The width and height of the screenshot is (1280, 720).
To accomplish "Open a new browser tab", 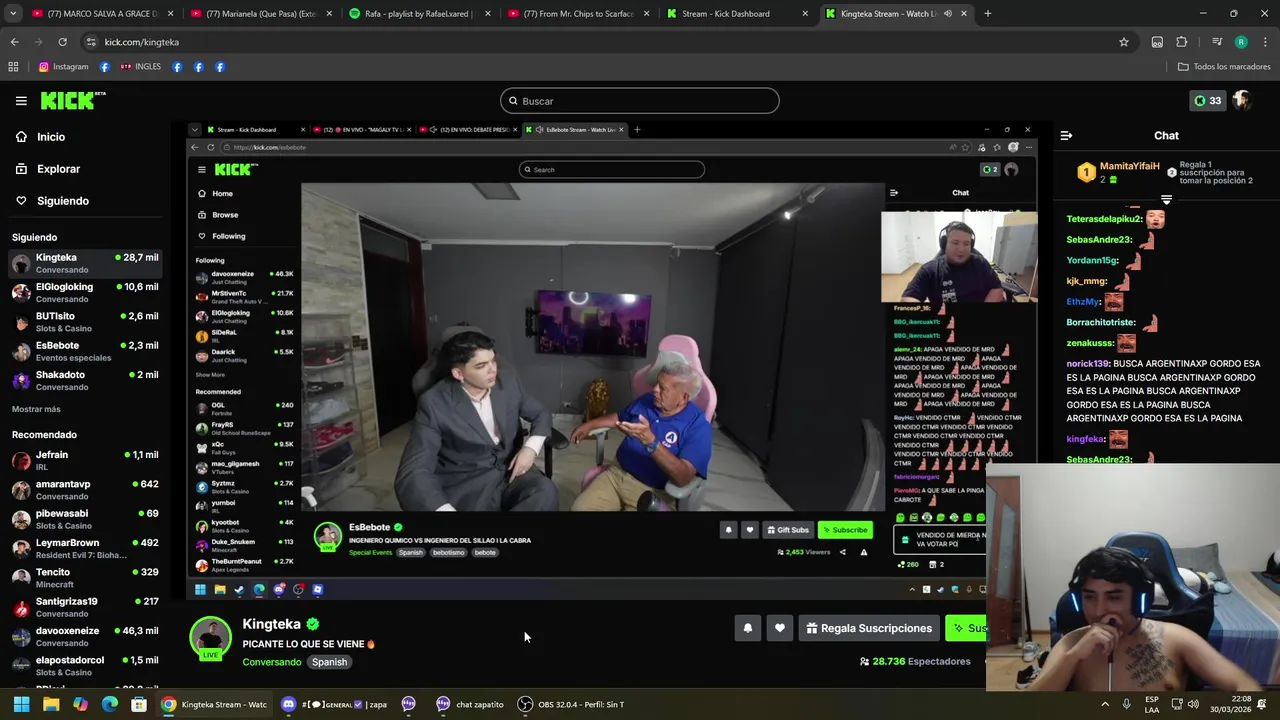I will pos(987,14).
